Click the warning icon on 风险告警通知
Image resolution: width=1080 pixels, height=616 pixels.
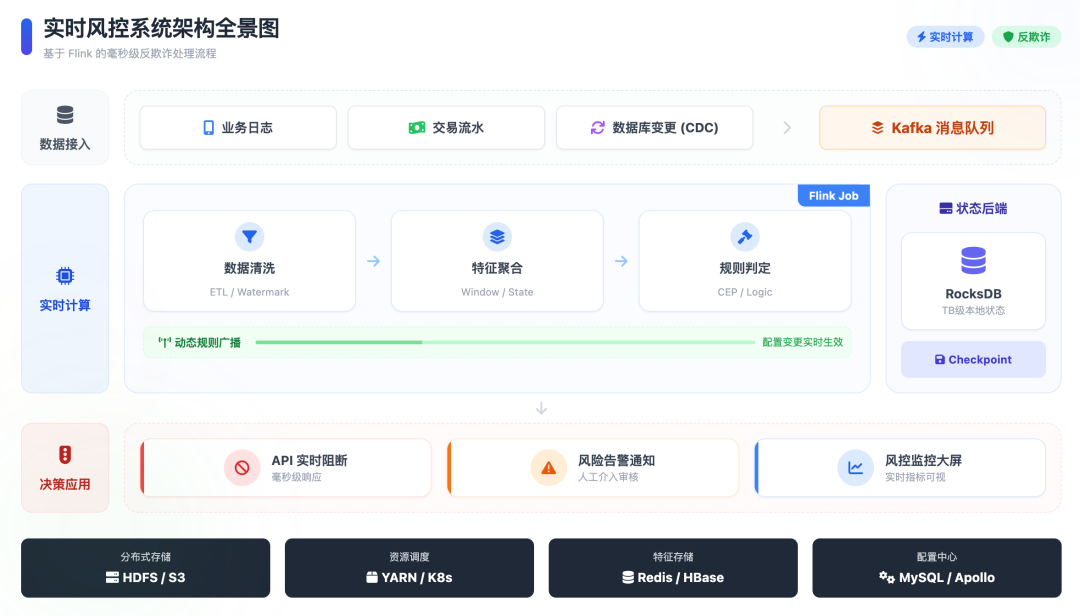[x=548, y=467]
